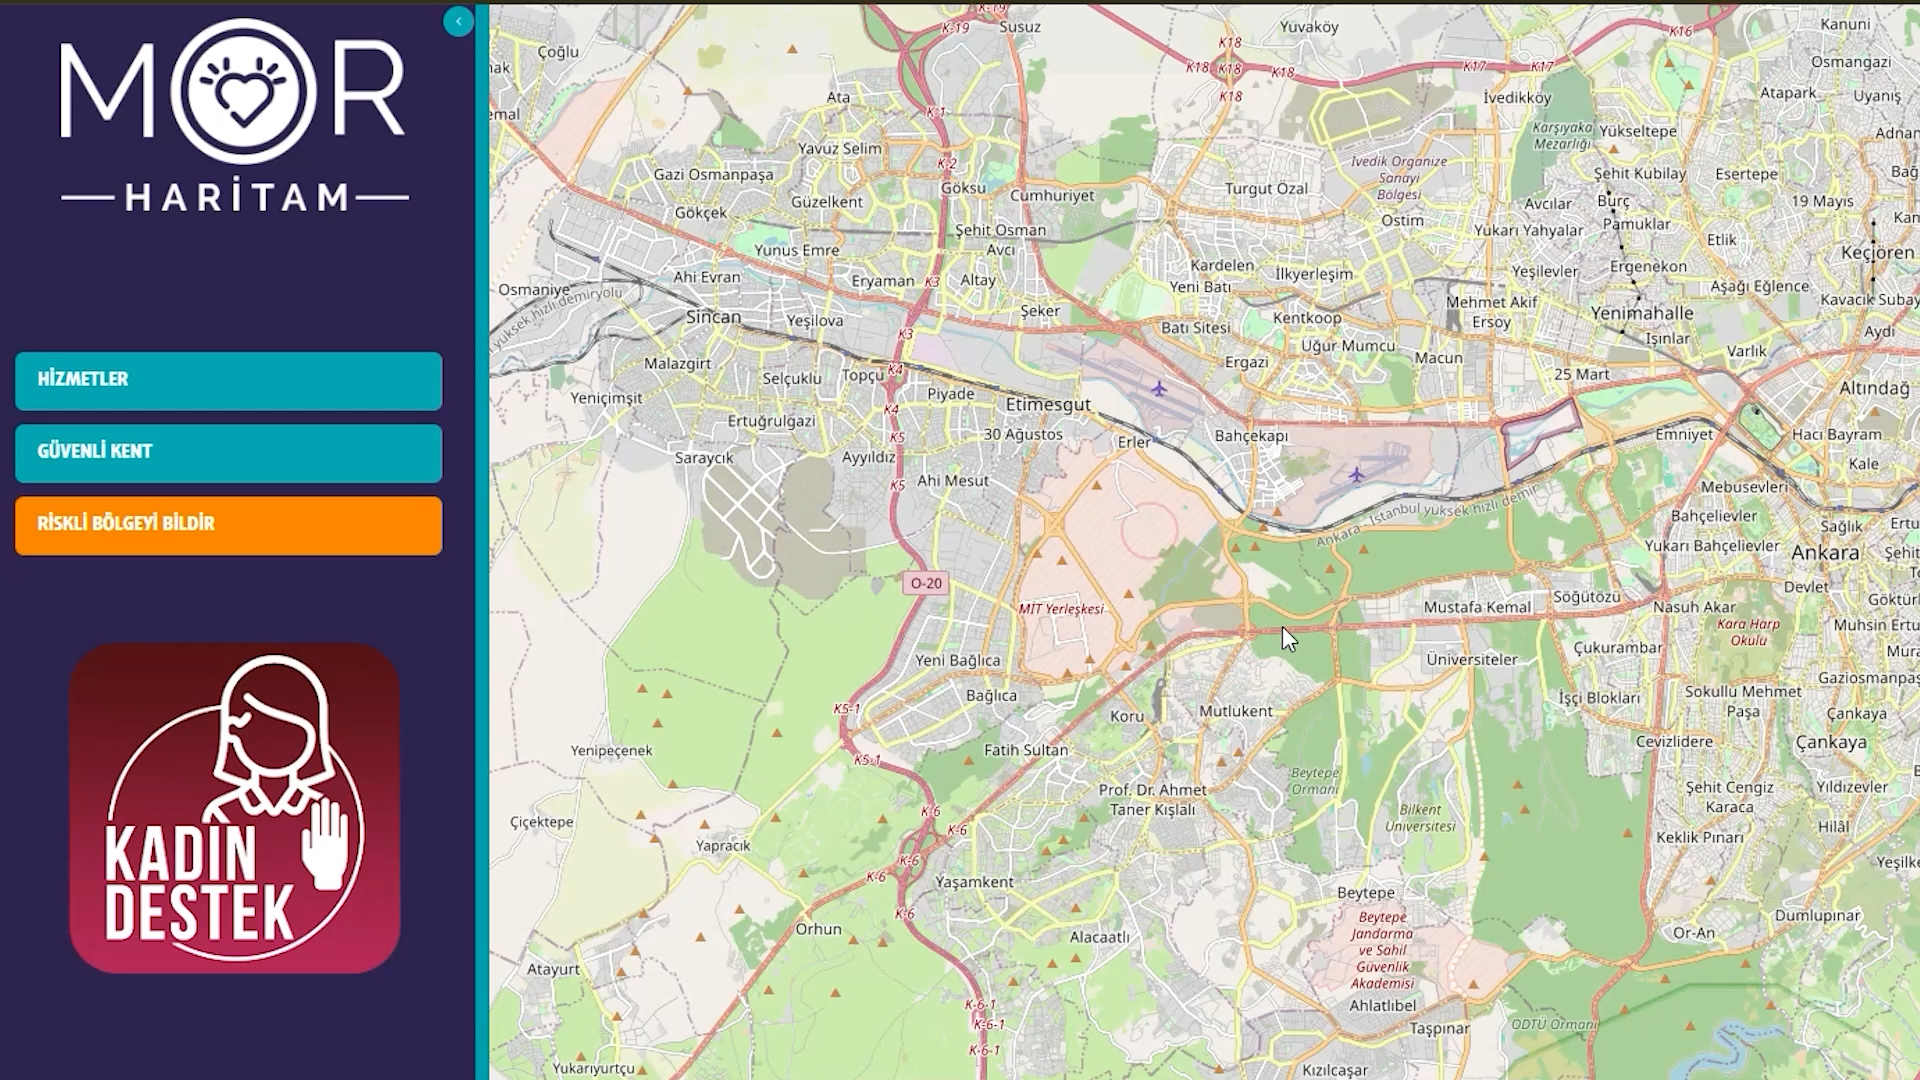Click the Beytepe Jandarma Akademisi label

[x=1383, y=950]
